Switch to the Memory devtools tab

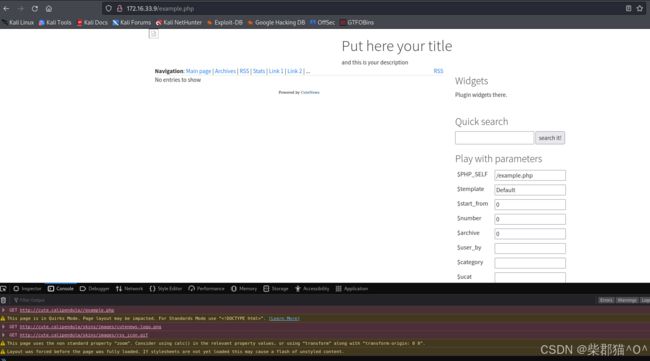coord(244,288)
